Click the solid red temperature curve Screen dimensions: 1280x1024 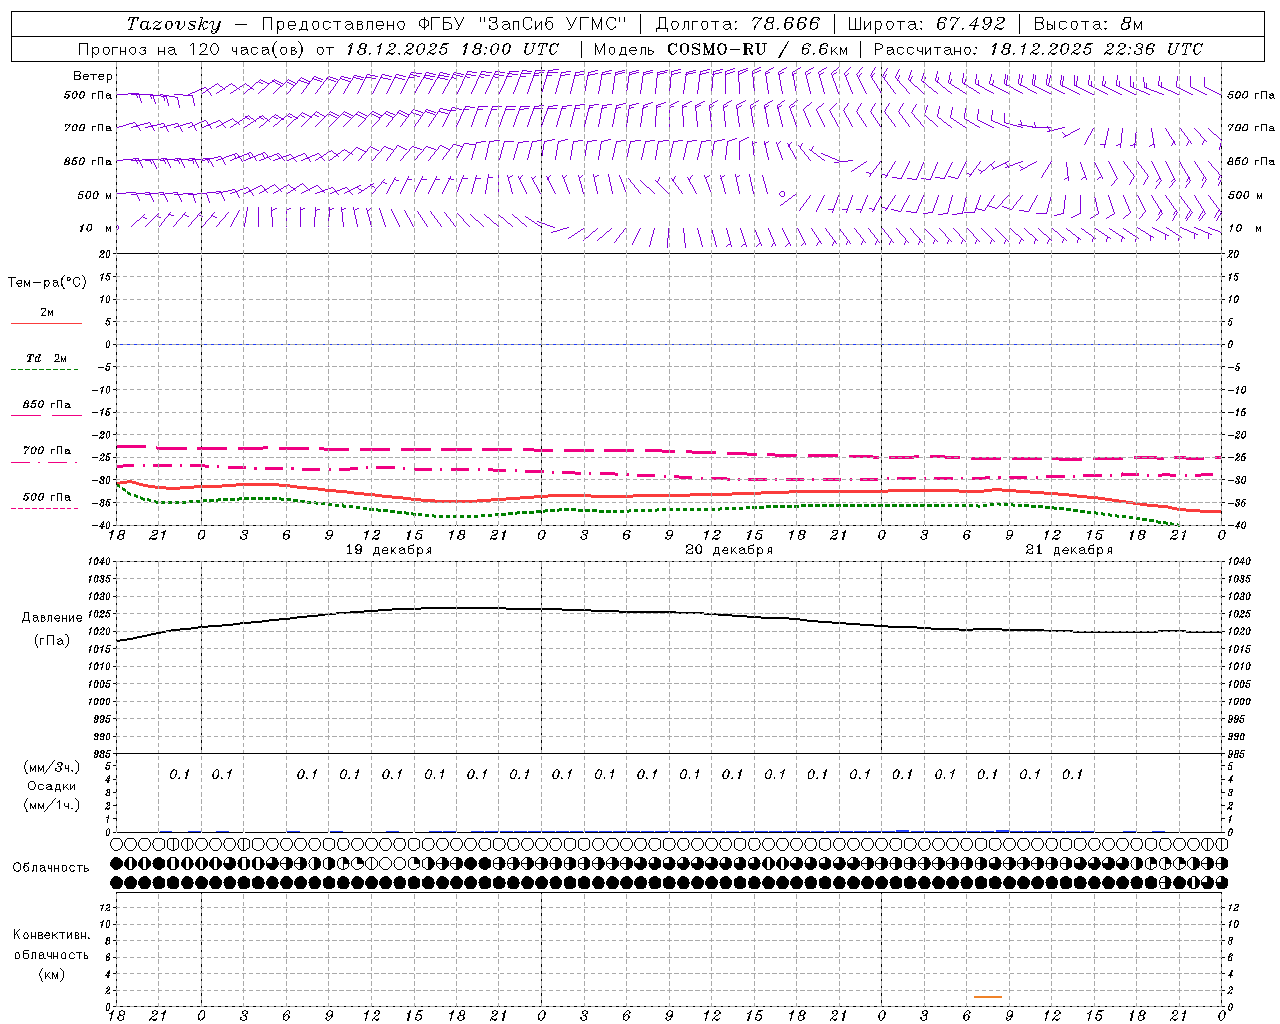point(670,495)
